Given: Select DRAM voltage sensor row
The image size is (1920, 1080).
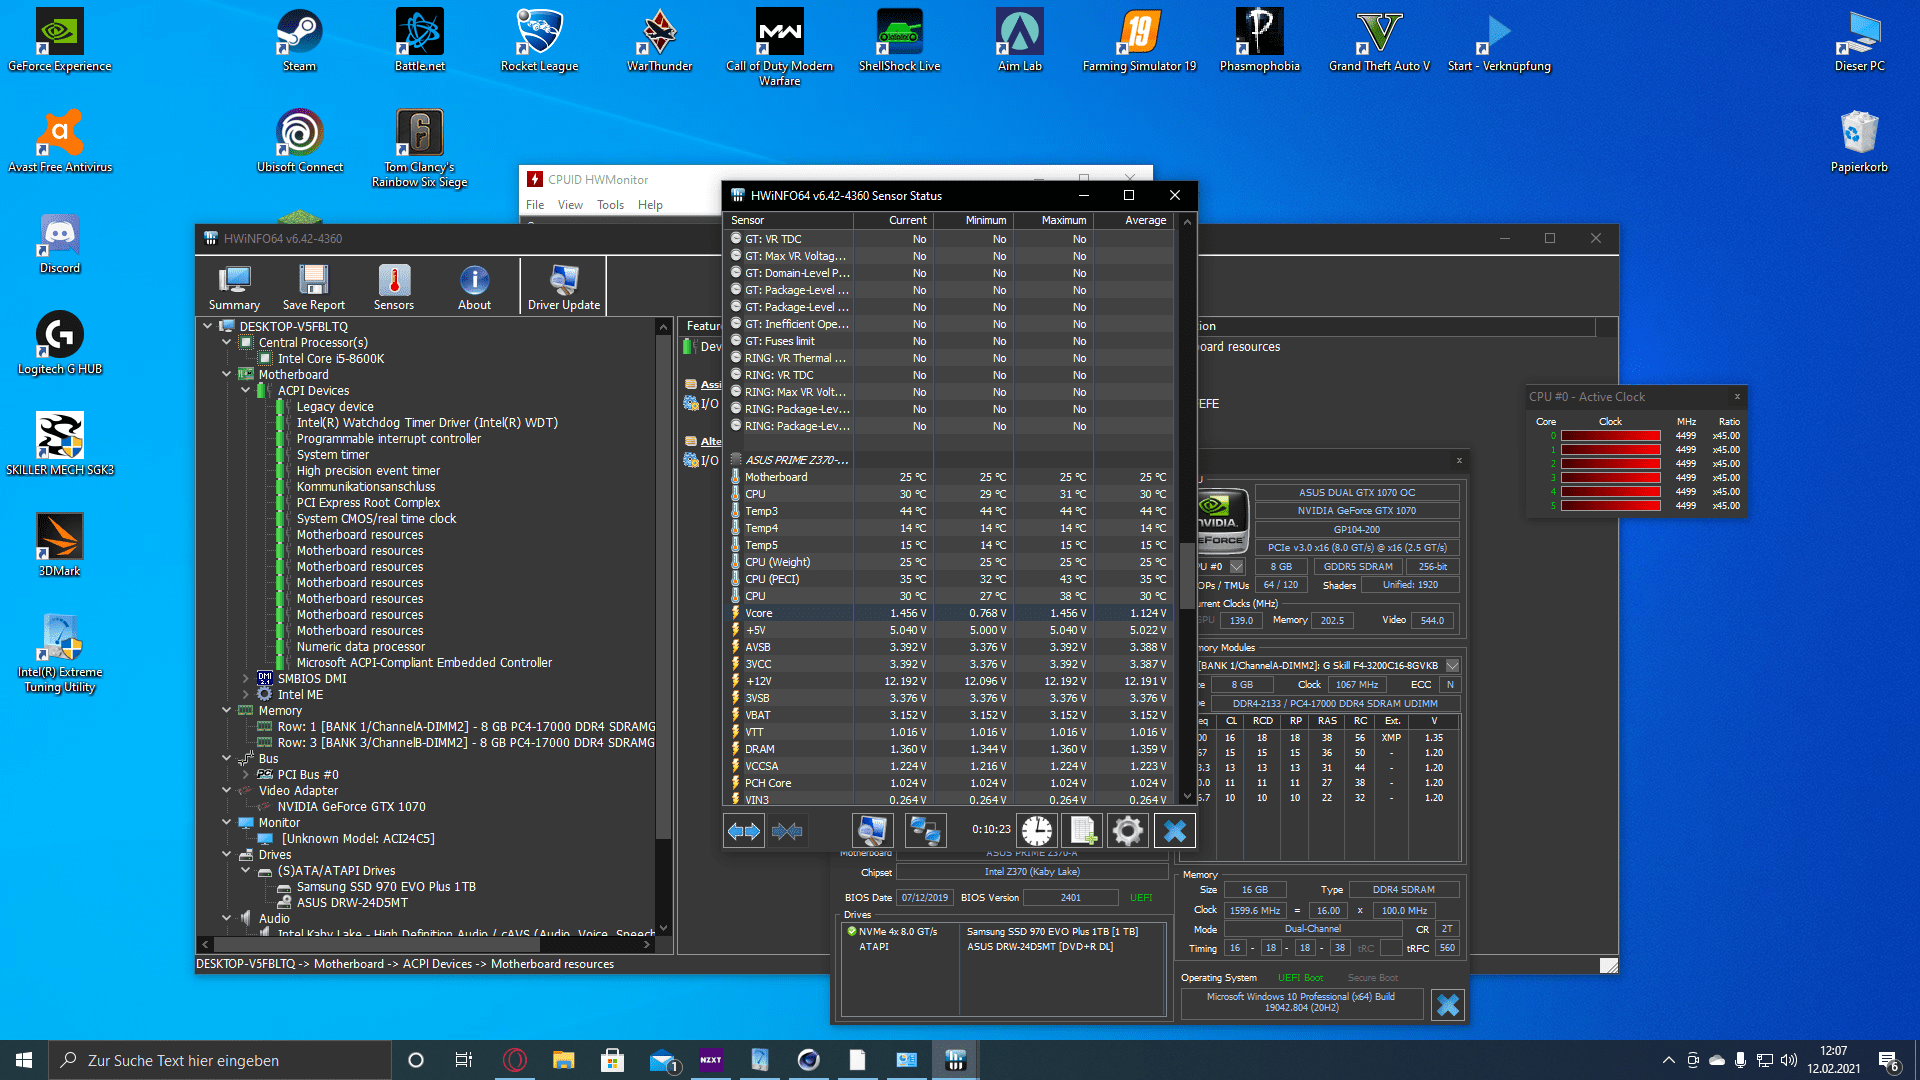Looking at the screenshot, I should [949, 749].
